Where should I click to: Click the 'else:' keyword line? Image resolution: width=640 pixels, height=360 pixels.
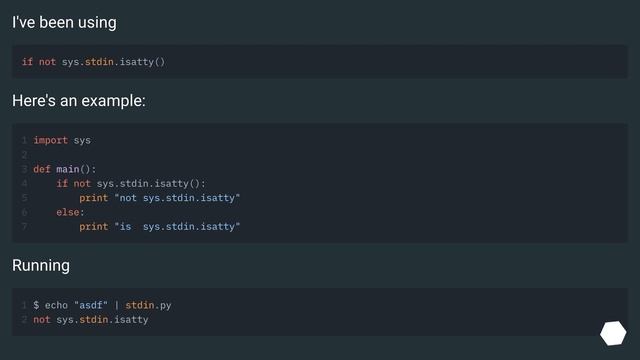[70, 212]
